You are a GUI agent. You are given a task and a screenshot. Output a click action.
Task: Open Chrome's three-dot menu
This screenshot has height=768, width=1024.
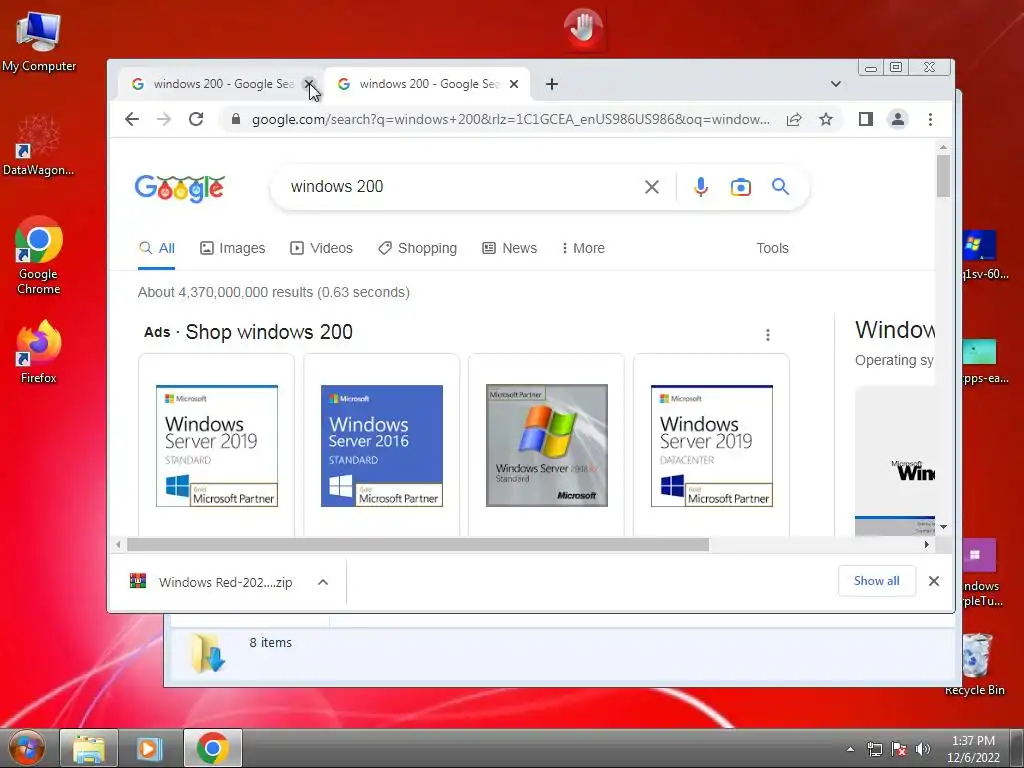click(931, 119)
